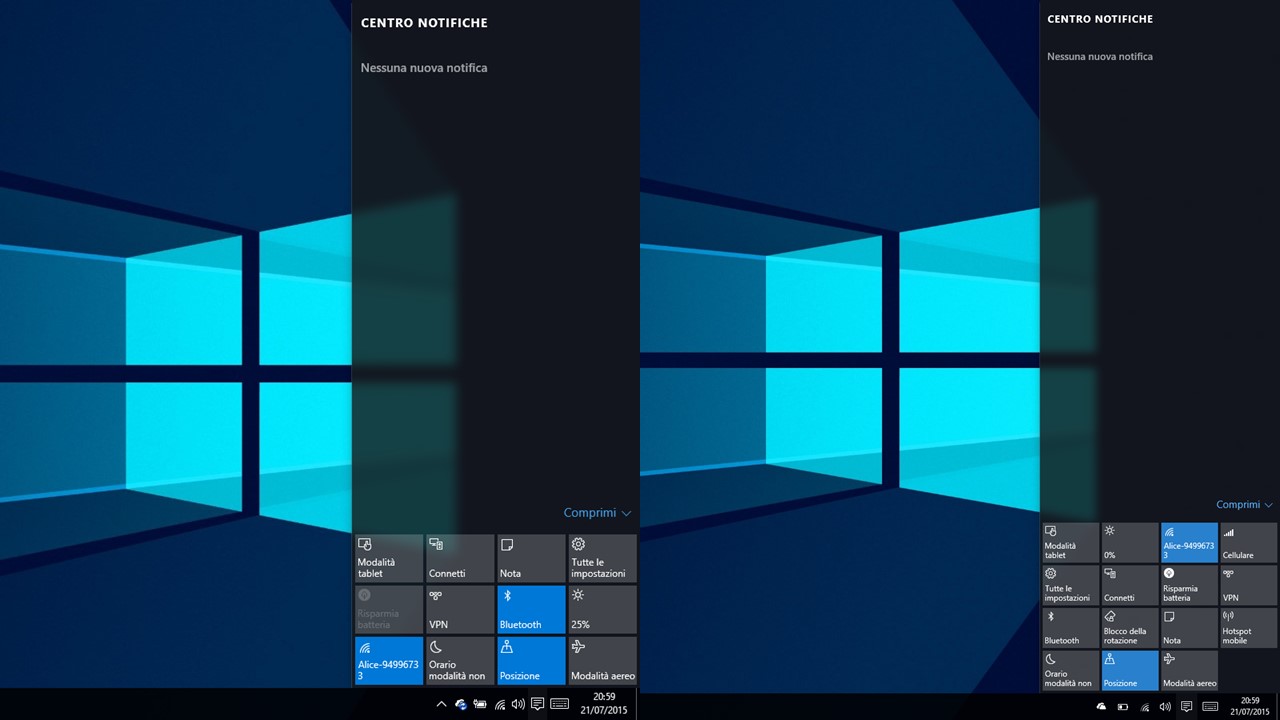Viewport: 1280px width, 720px height.
Task: Collapse quick actions with left Comprimi
Action: point(597,513)
